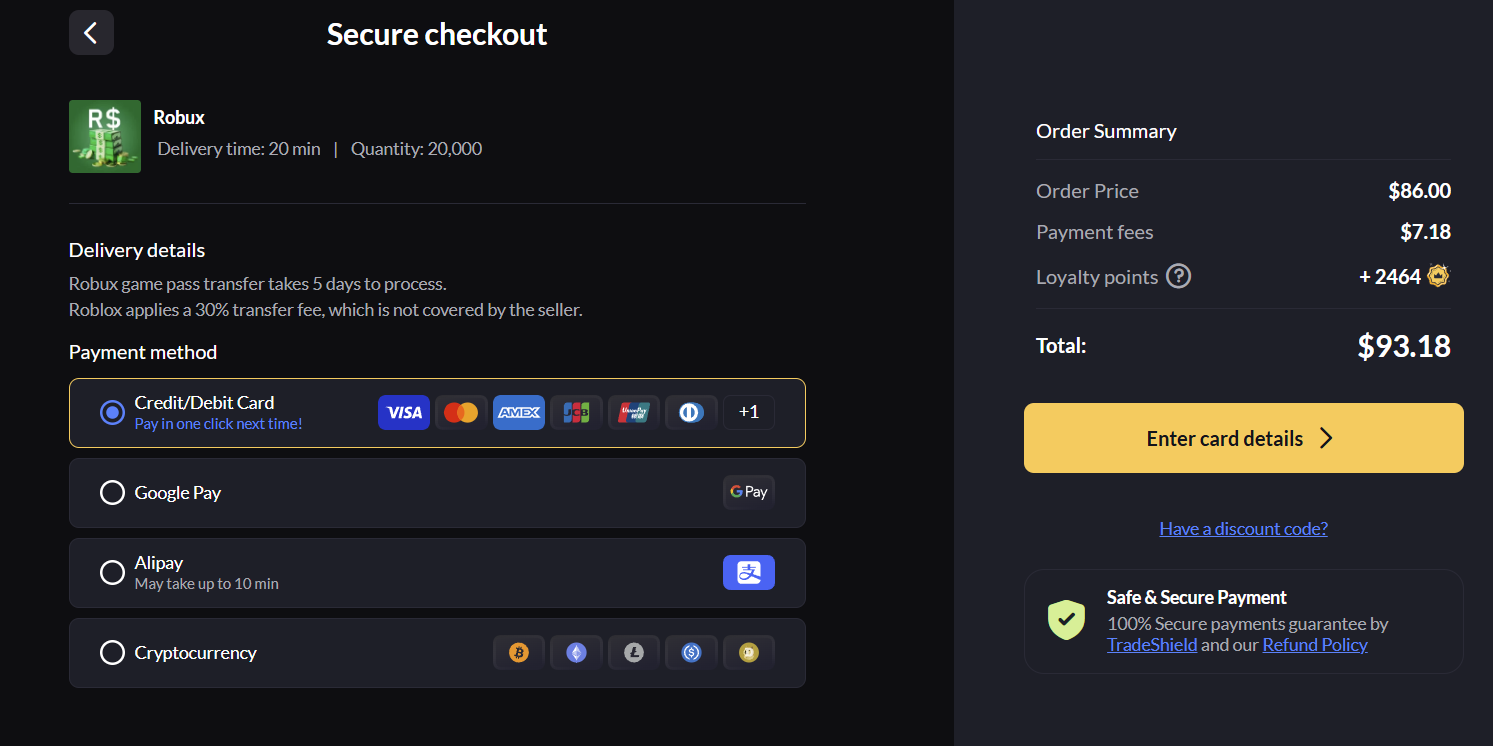Select Google Pay payment method
The image size is (1493, 746).
[x=112, y=493]
